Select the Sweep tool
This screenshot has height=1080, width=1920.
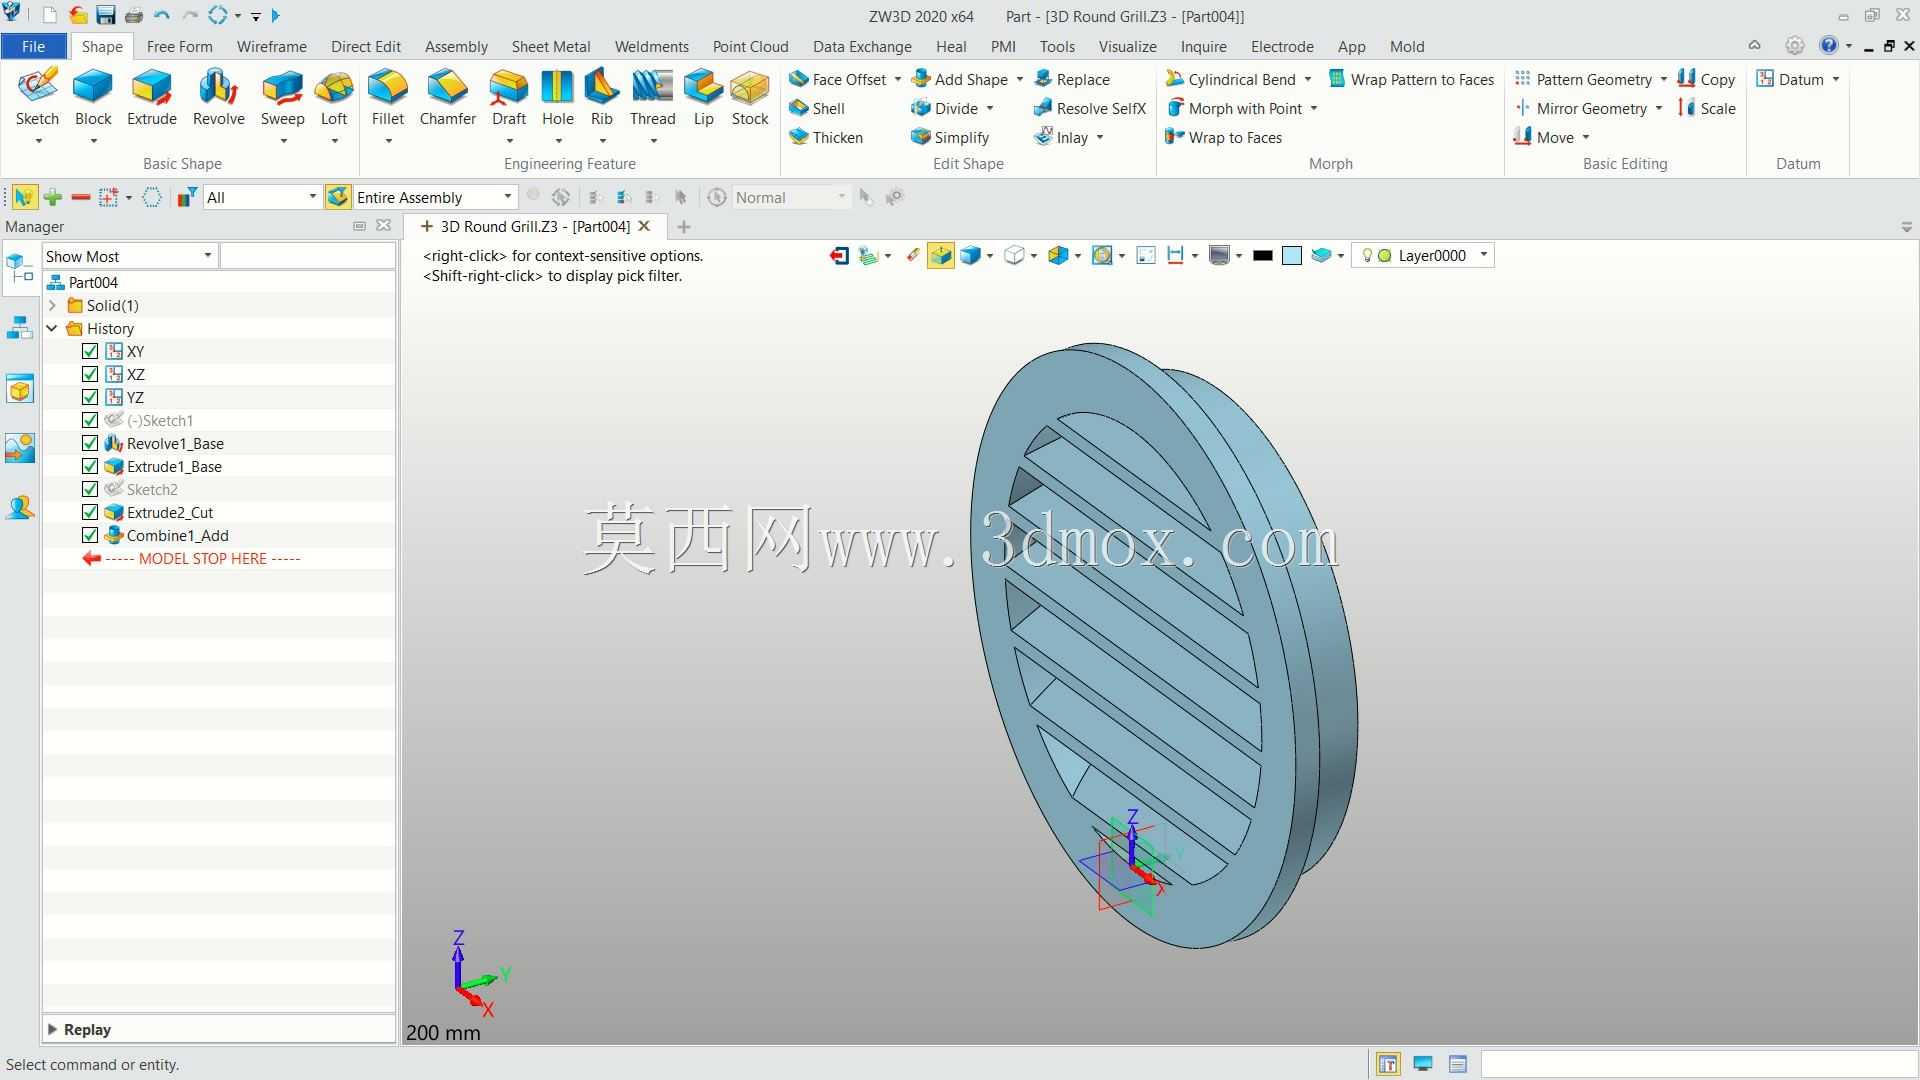click(x=282, y=98)
